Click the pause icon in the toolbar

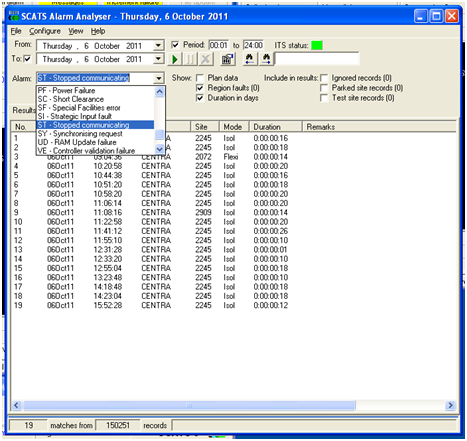(x=190, y=59)
